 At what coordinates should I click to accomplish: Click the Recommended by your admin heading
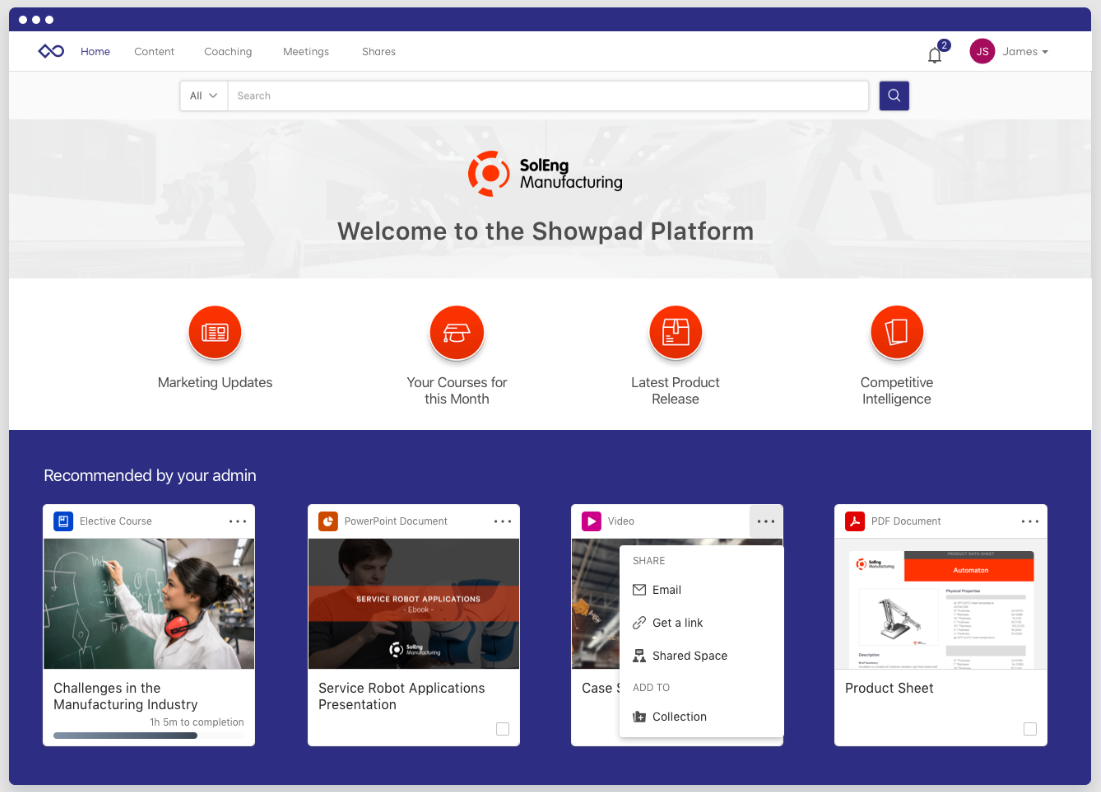[150, 475]
